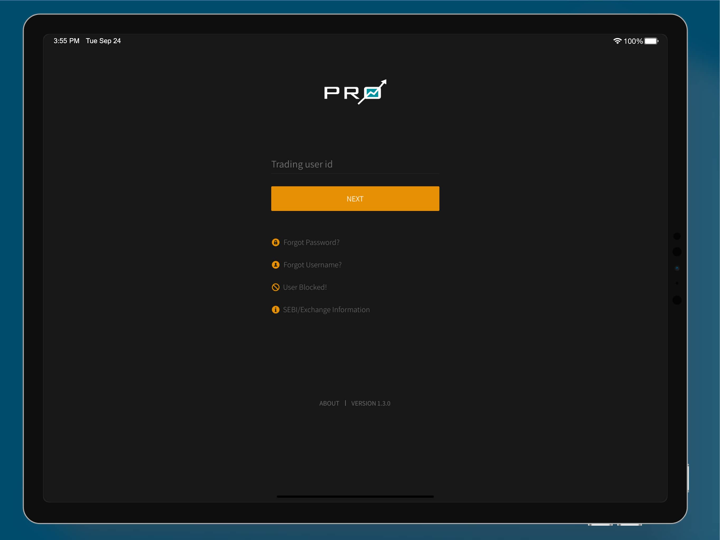Click the PRO logo at the top

(x=354, y=92)
